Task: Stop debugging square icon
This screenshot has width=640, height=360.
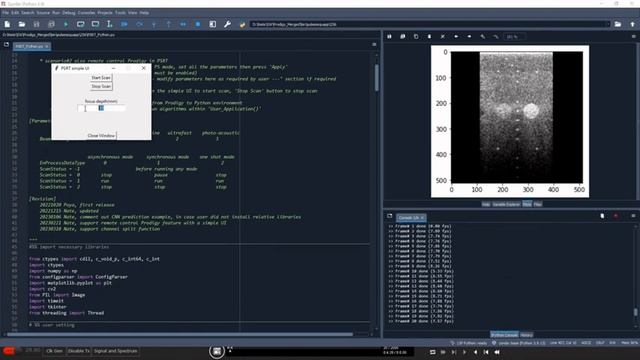Action: click(x=198, y=24)
